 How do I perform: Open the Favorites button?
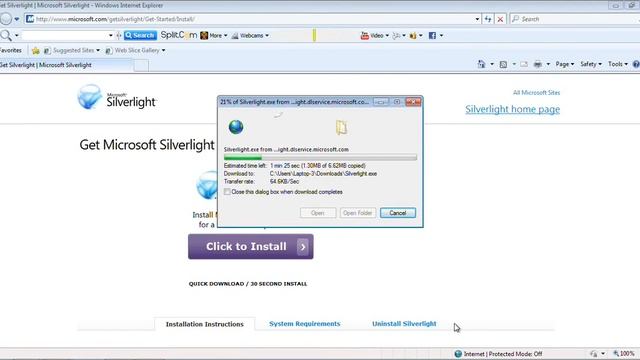(x=11, y=51)
